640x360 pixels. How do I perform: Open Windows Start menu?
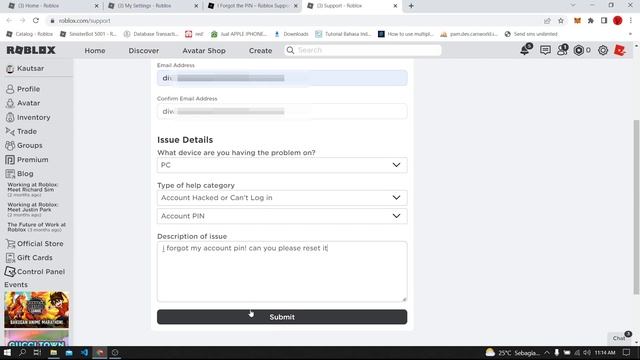[7, 353]
